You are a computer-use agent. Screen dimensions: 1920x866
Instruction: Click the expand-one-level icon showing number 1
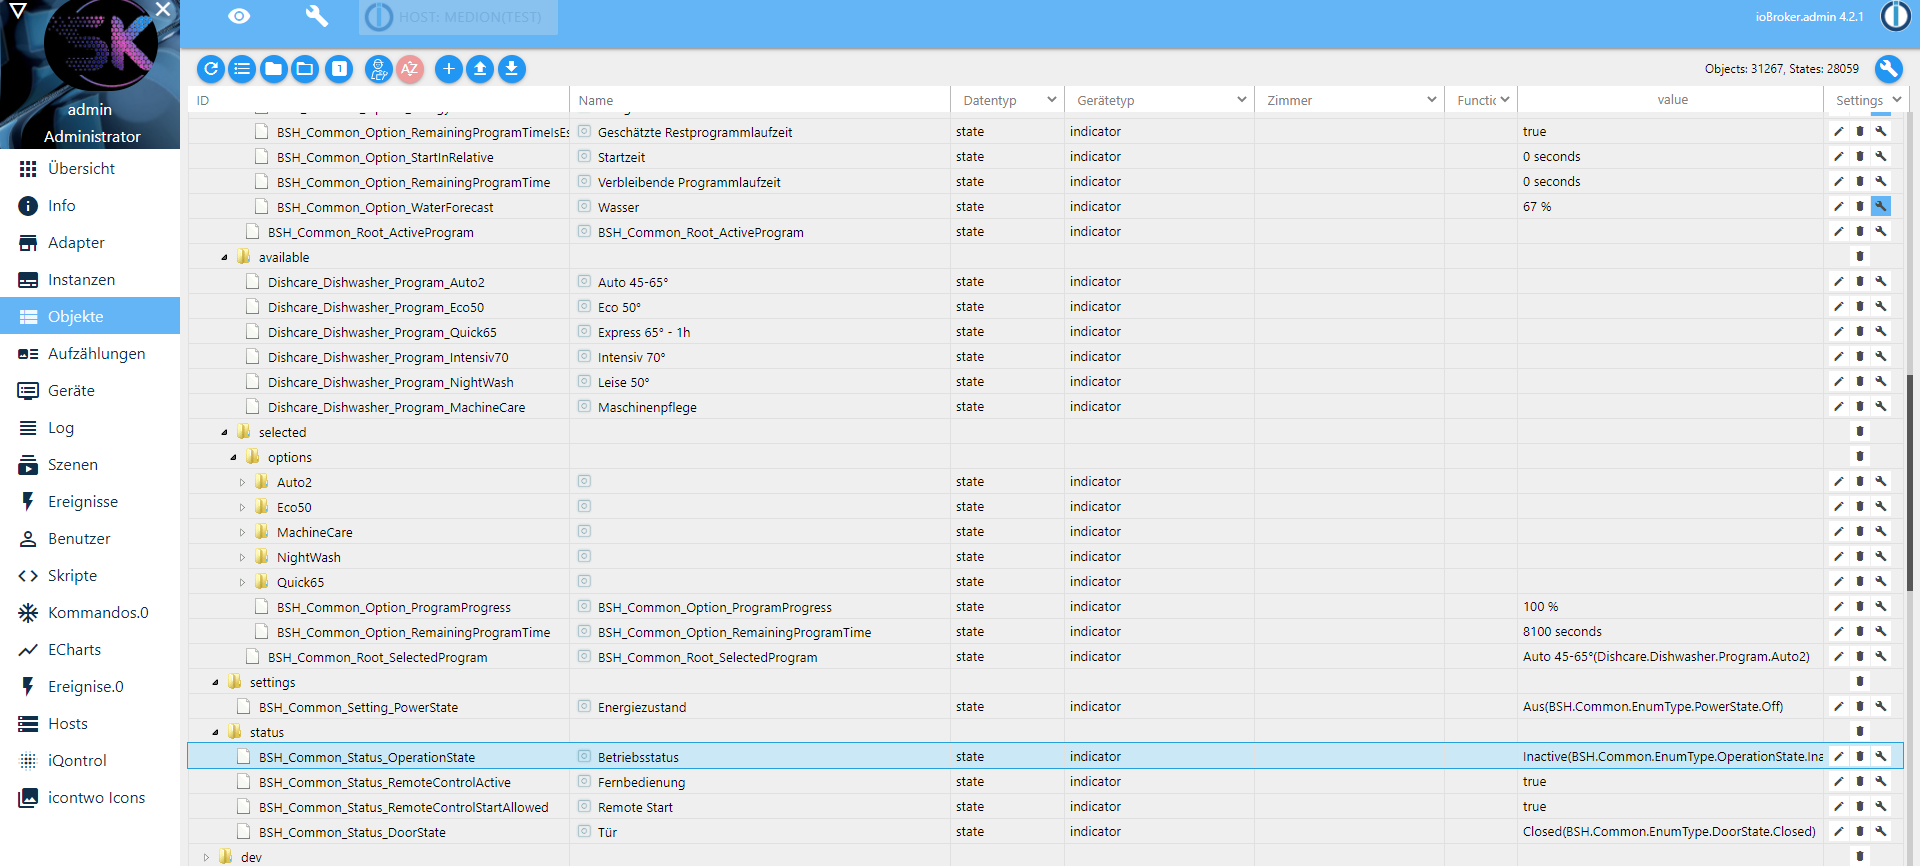pyautogui.click(x=340, y=69)
